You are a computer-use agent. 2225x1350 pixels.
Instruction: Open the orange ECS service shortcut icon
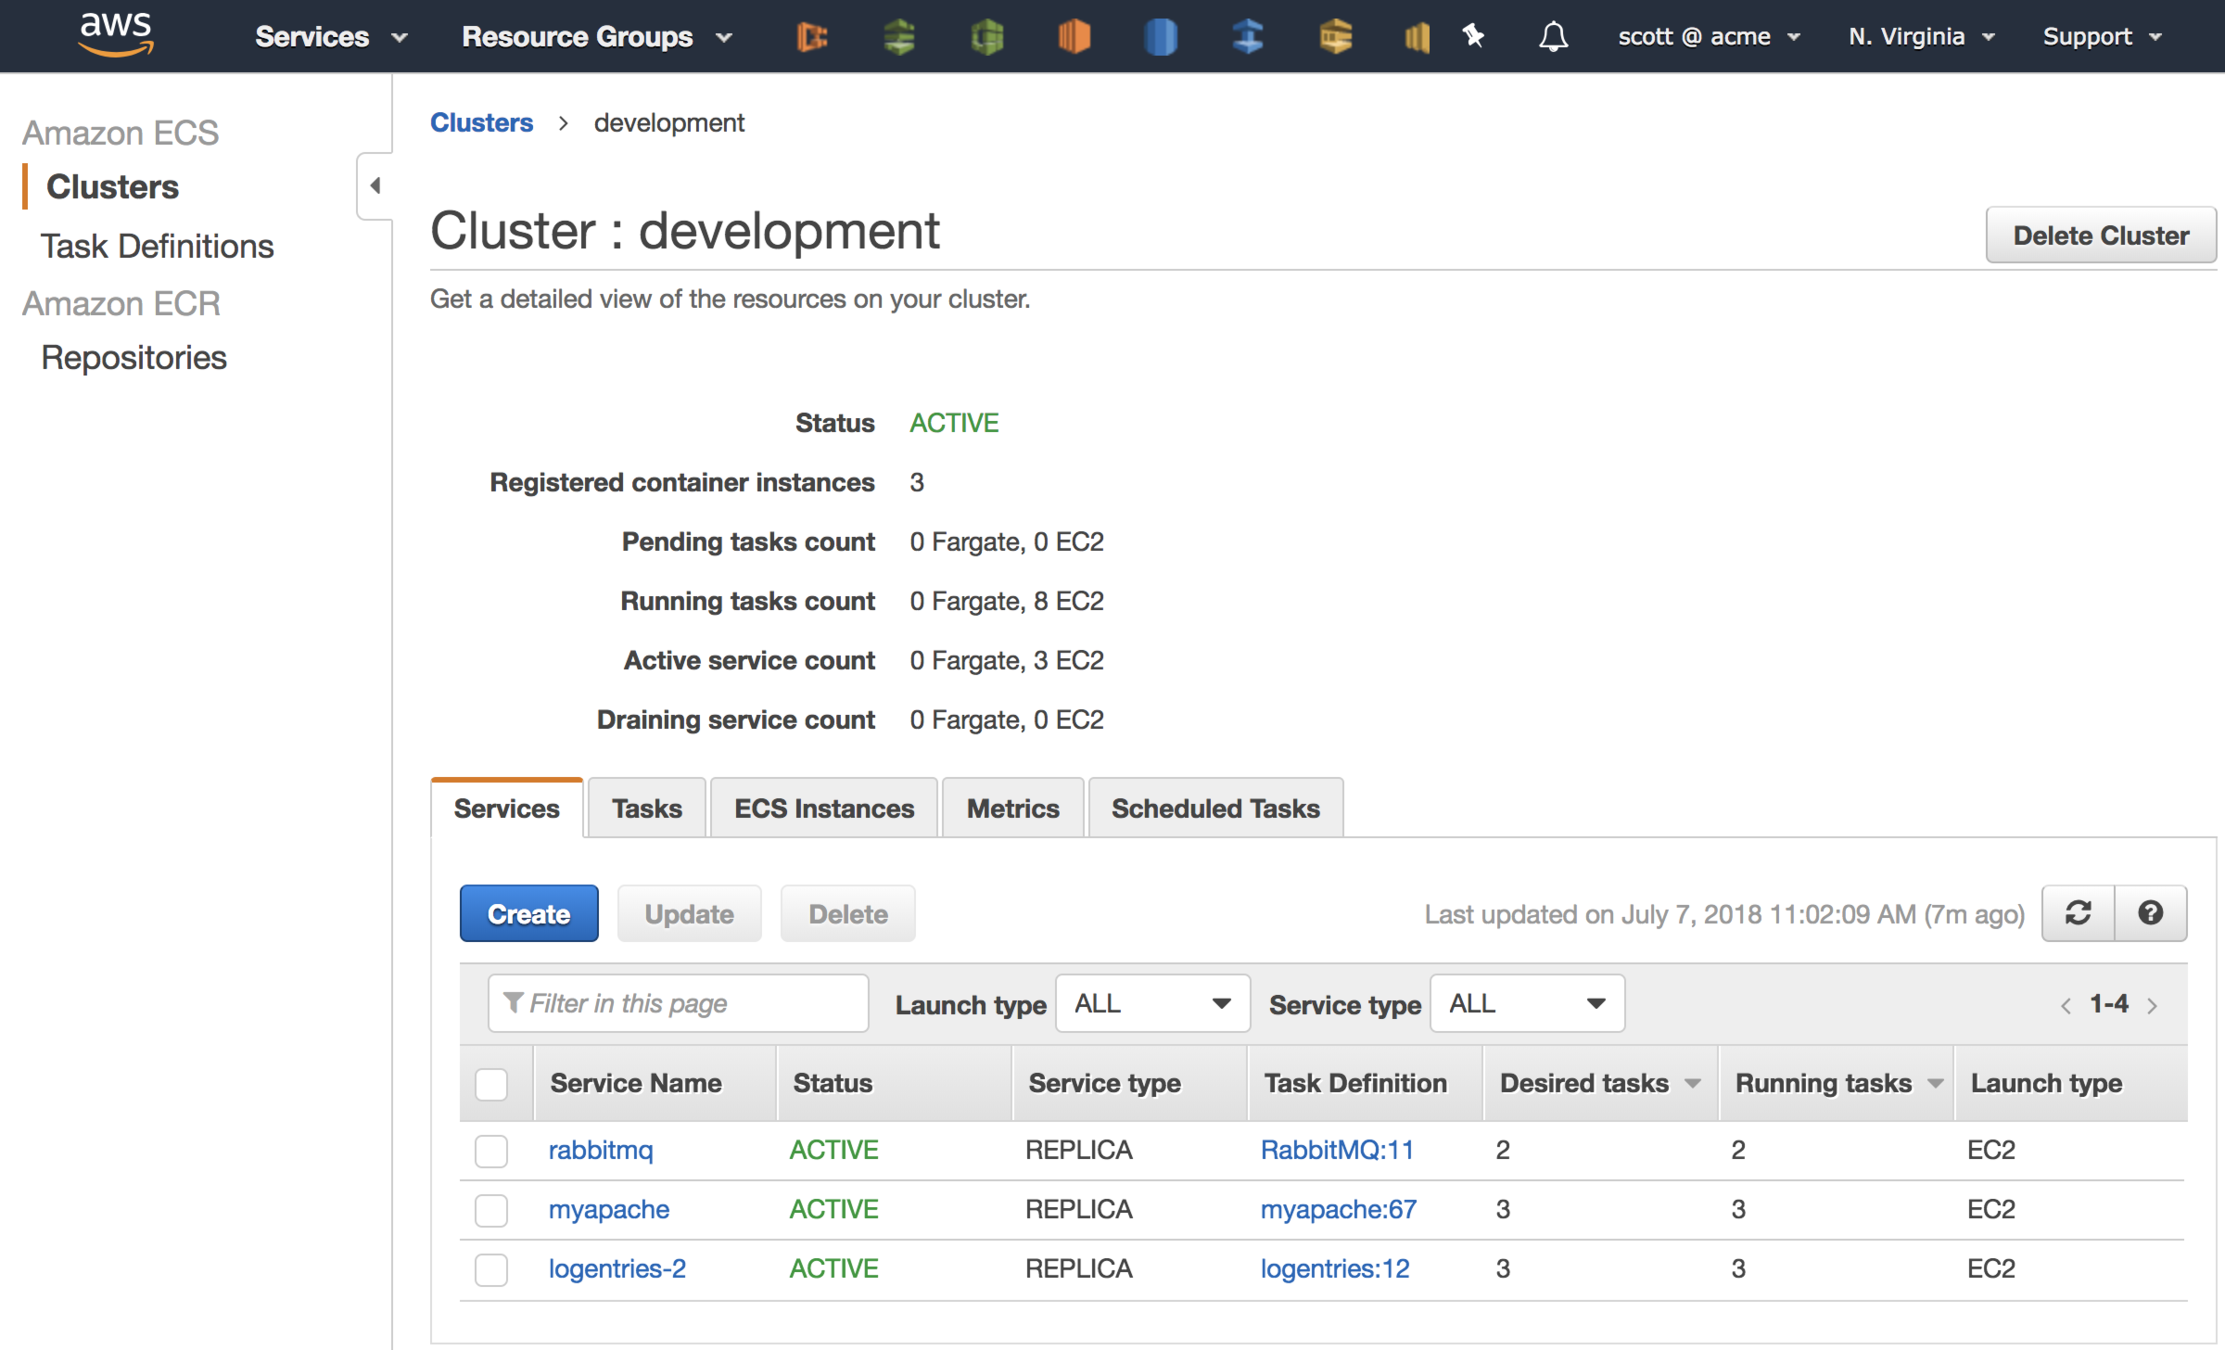coord(812,37)
